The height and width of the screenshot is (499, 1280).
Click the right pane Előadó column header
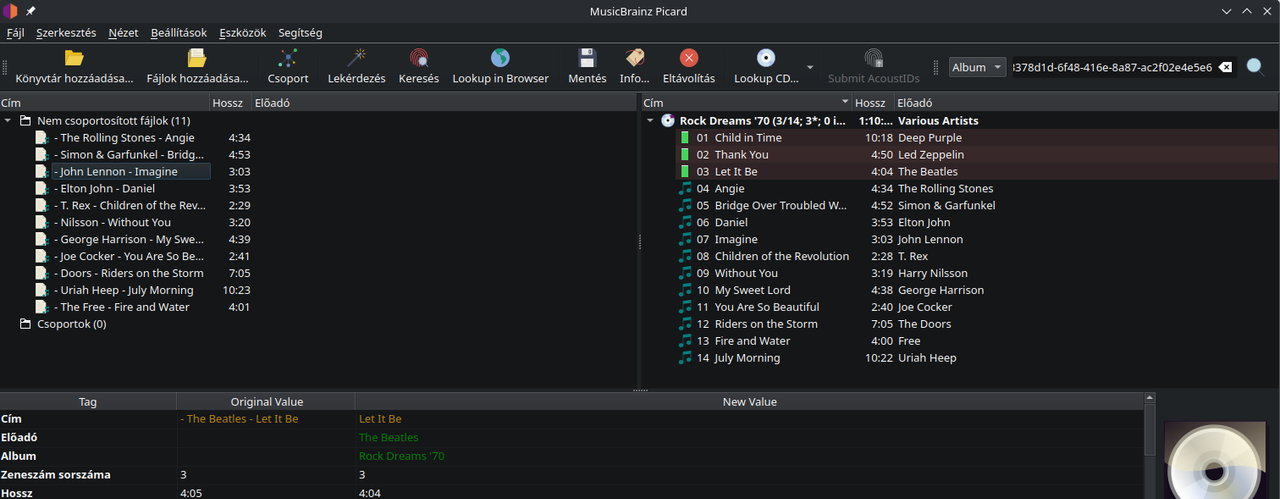tap(1086, 102)
